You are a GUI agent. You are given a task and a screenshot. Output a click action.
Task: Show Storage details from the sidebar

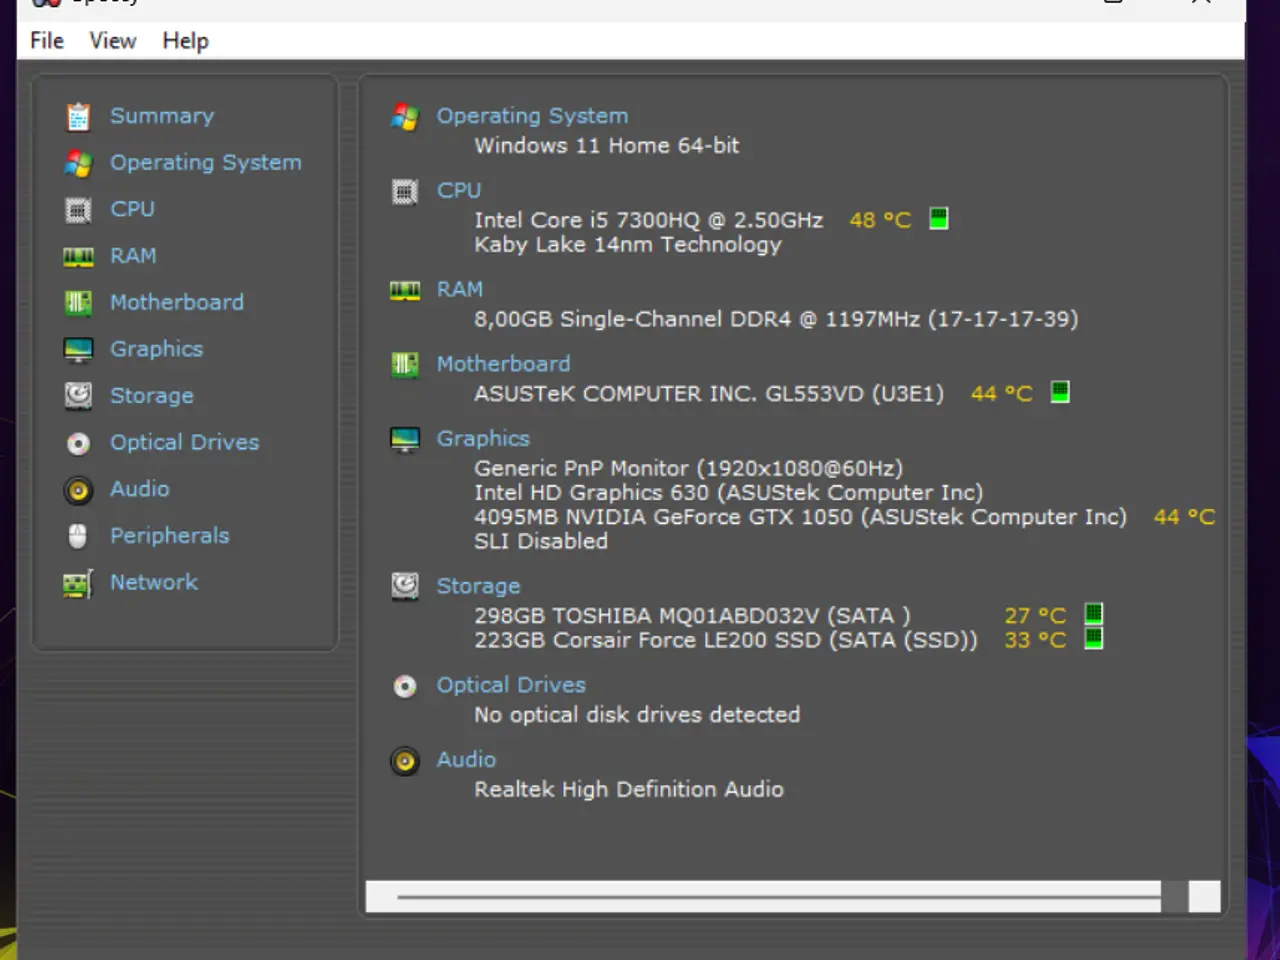tap(152, 396)
